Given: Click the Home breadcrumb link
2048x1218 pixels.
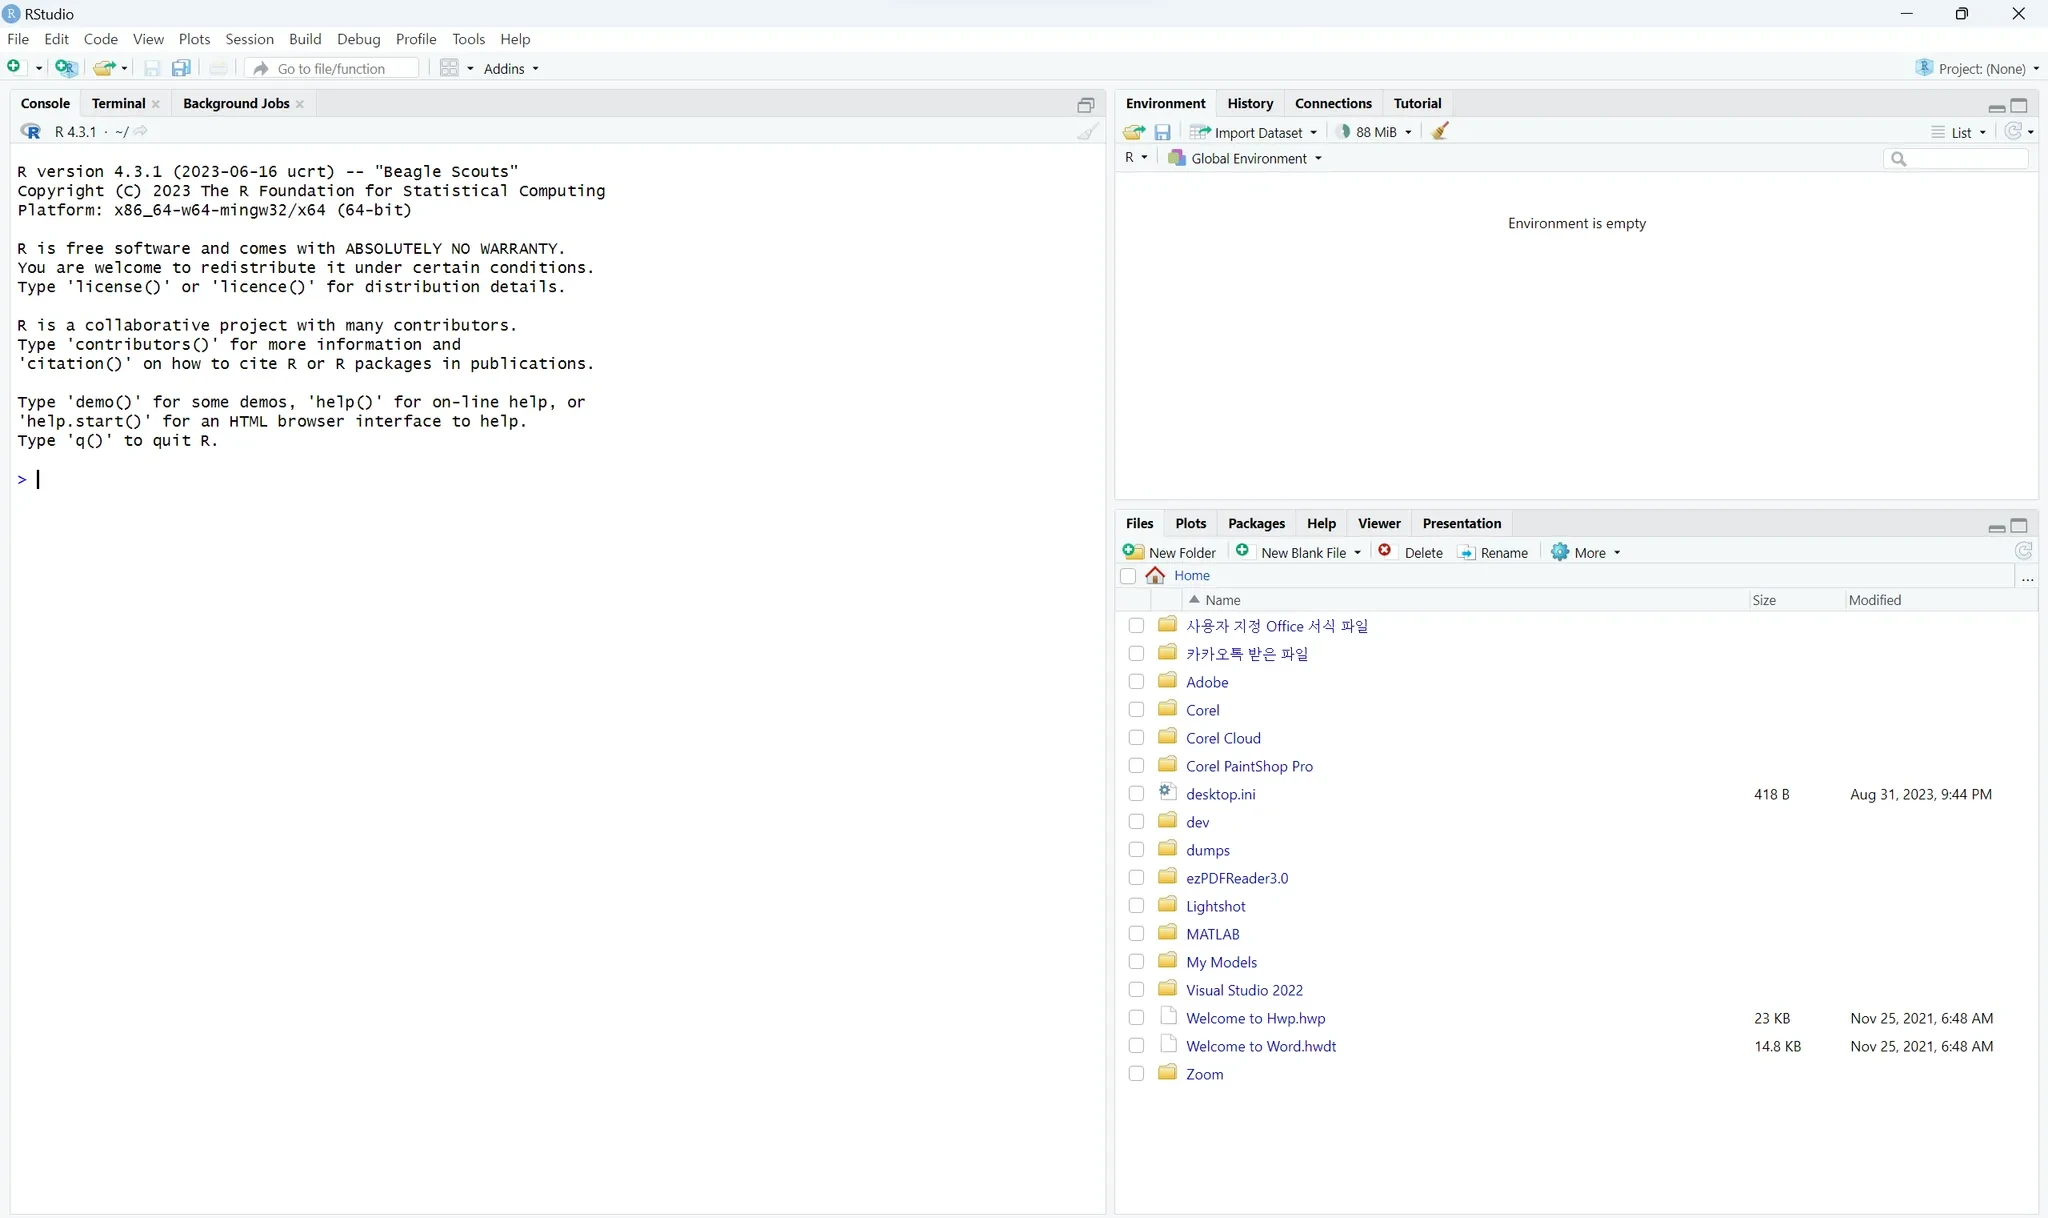Looking at the screenshot, I should tap(1191, 575).
